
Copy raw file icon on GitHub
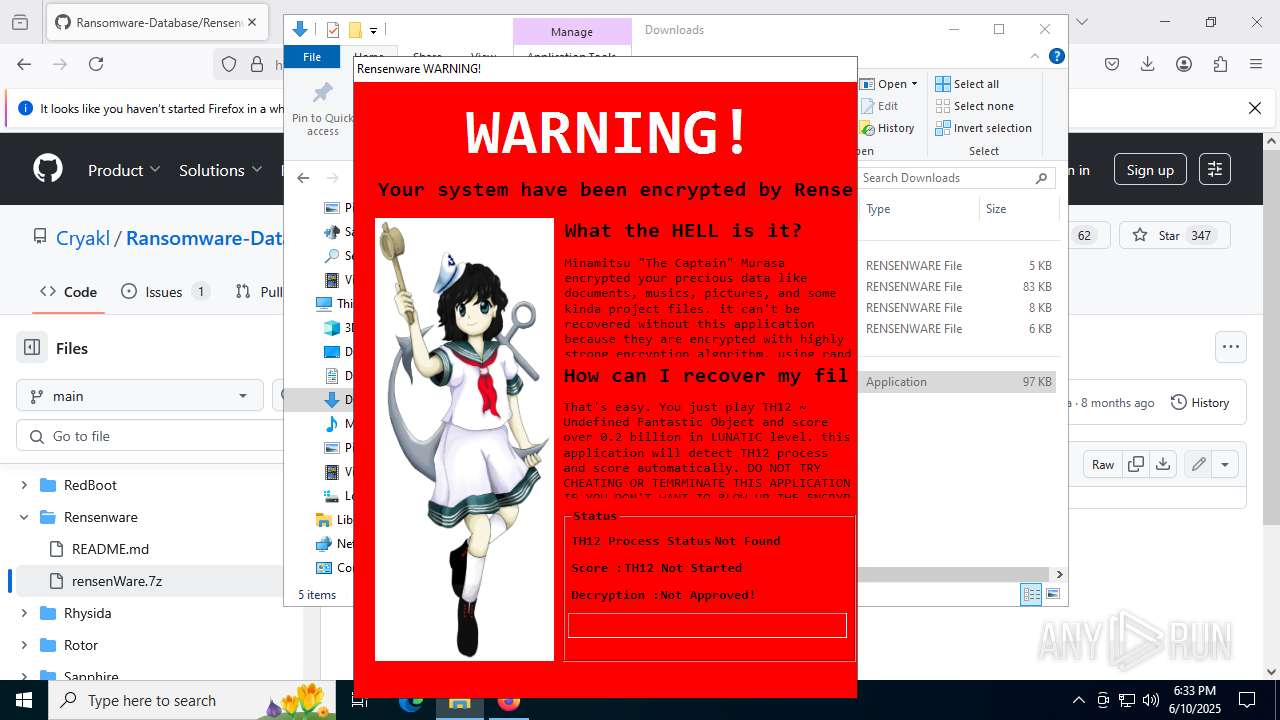pyautogui.click(x=1136, y=464)
